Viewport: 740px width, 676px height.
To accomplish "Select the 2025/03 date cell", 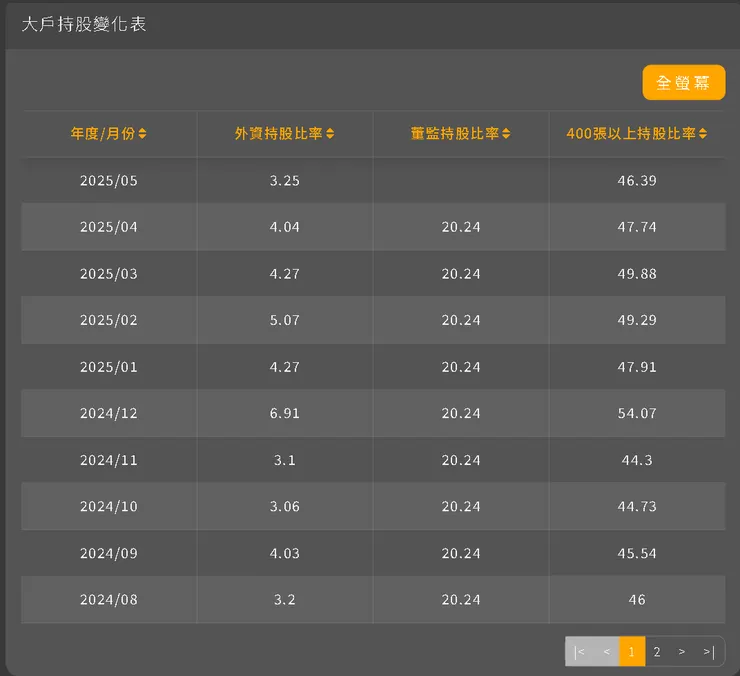I will pyautogui.click(x=109, y=274).
